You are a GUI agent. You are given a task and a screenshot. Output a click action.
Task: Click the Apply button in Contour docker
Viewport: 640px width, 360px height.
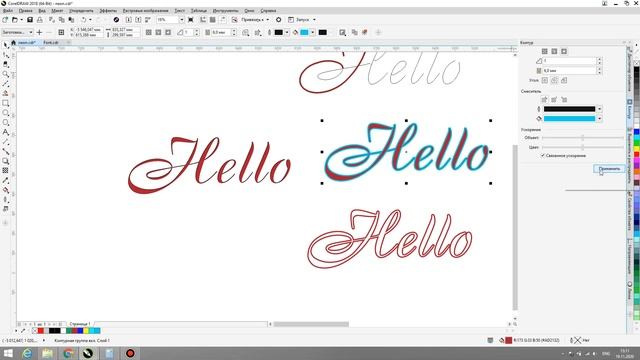tap(609, 169)
